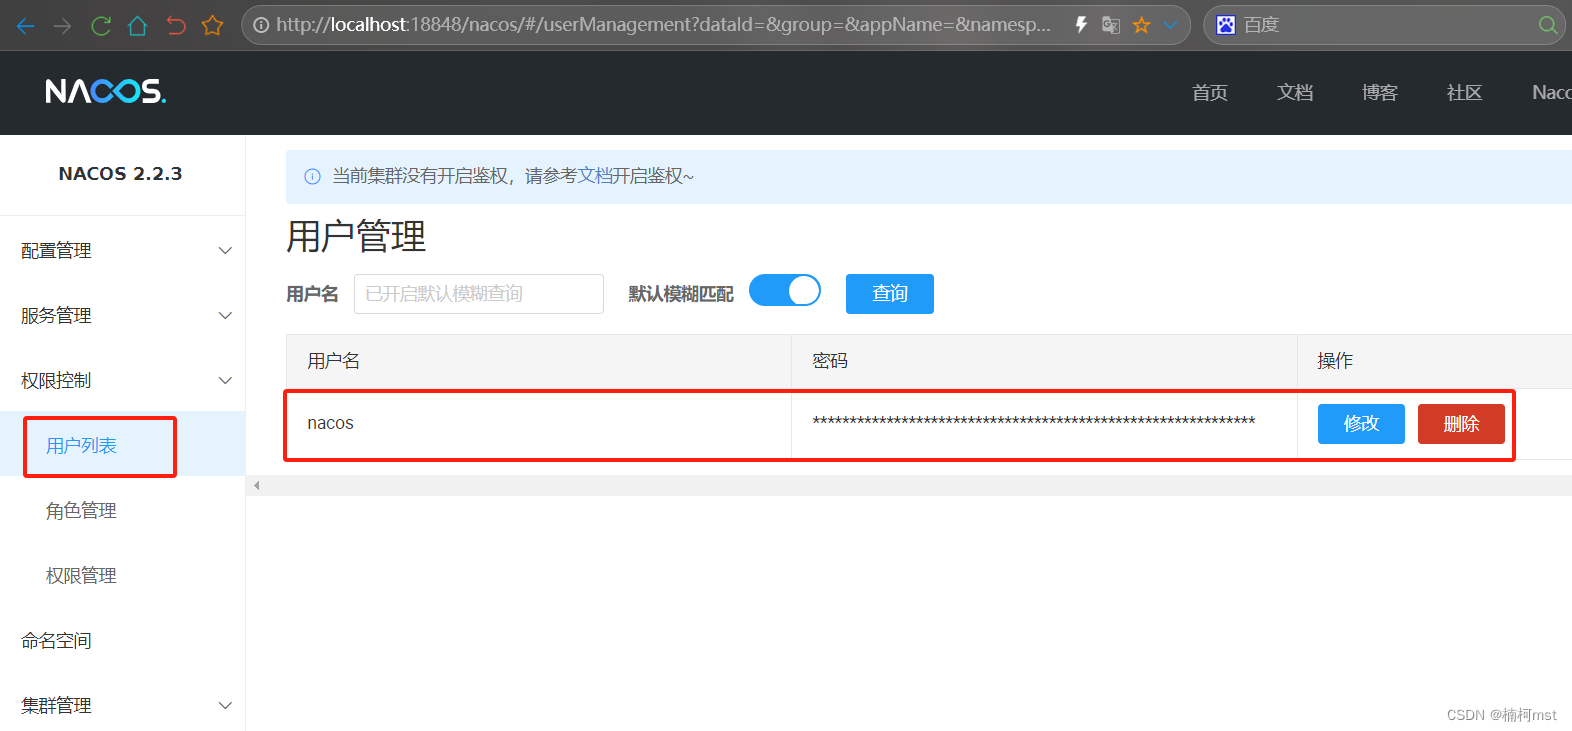Click the NACOS 2.2.3 version label
Screen dimensions: 1572x731
click(x=120, y=174)
